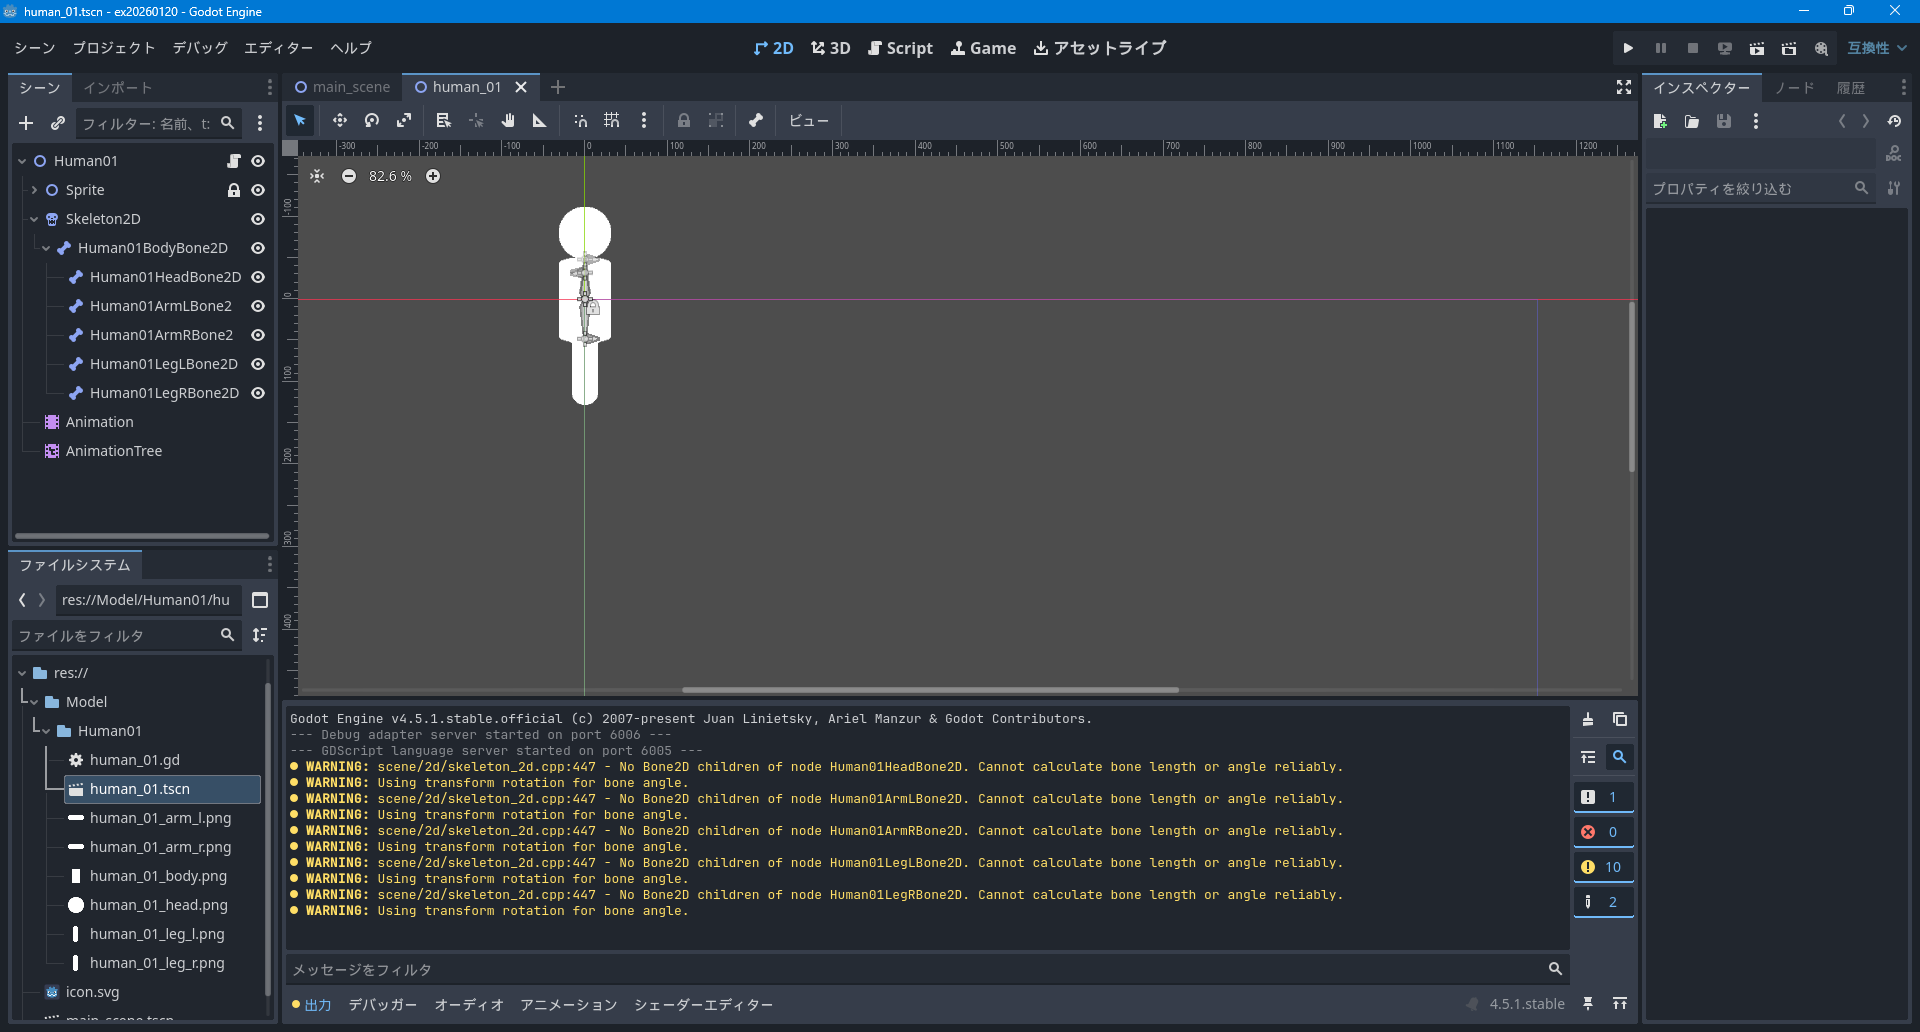Hide the Skeleton2D node

point(258,219)
